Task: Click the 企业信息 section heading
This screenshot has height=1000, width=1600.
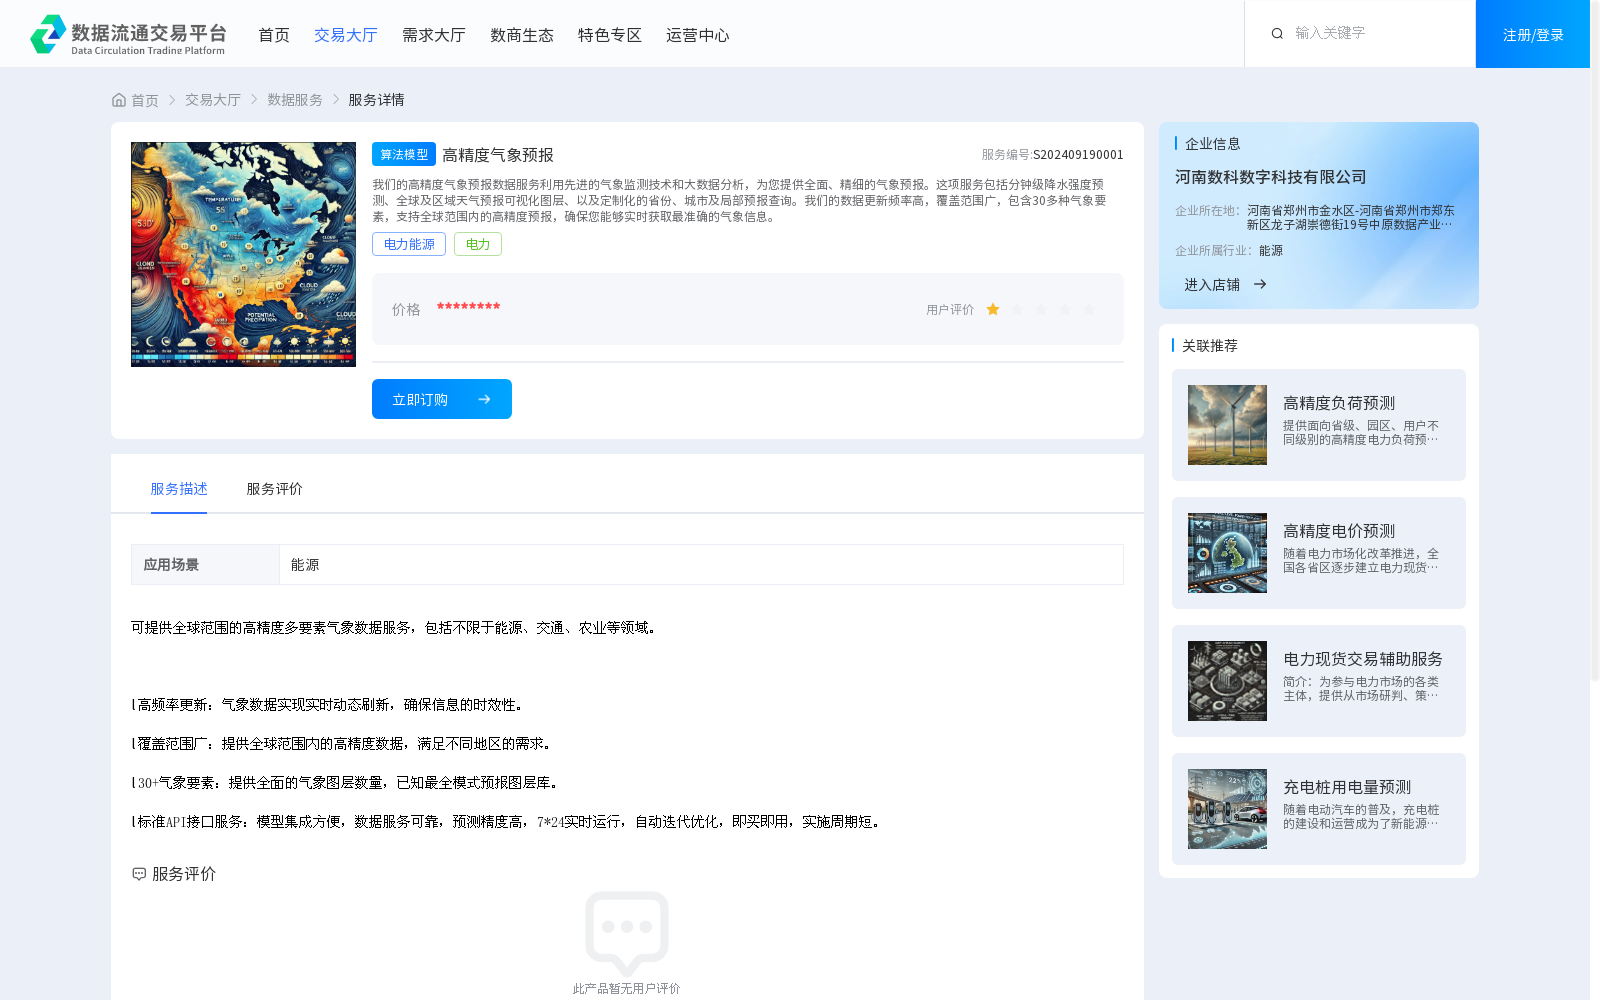Action: 1213,144
